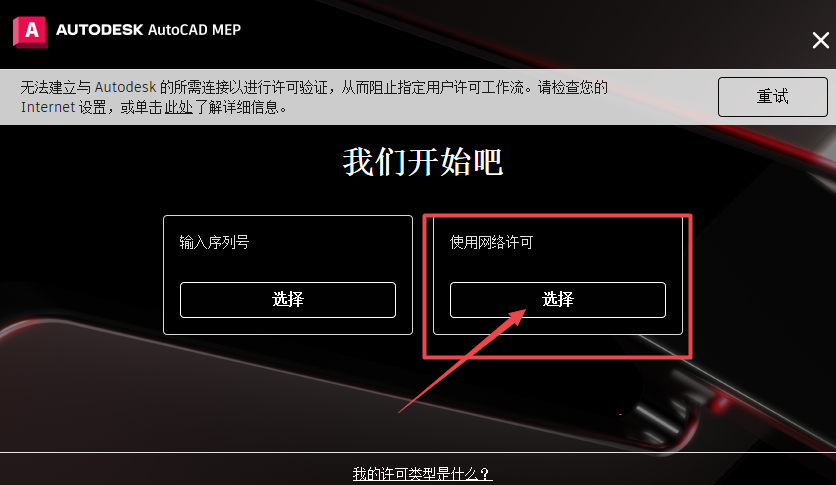Open the 我的许可类型是什么？ link
The width and height of the screenshot is (836, 485).
[422, 473]
